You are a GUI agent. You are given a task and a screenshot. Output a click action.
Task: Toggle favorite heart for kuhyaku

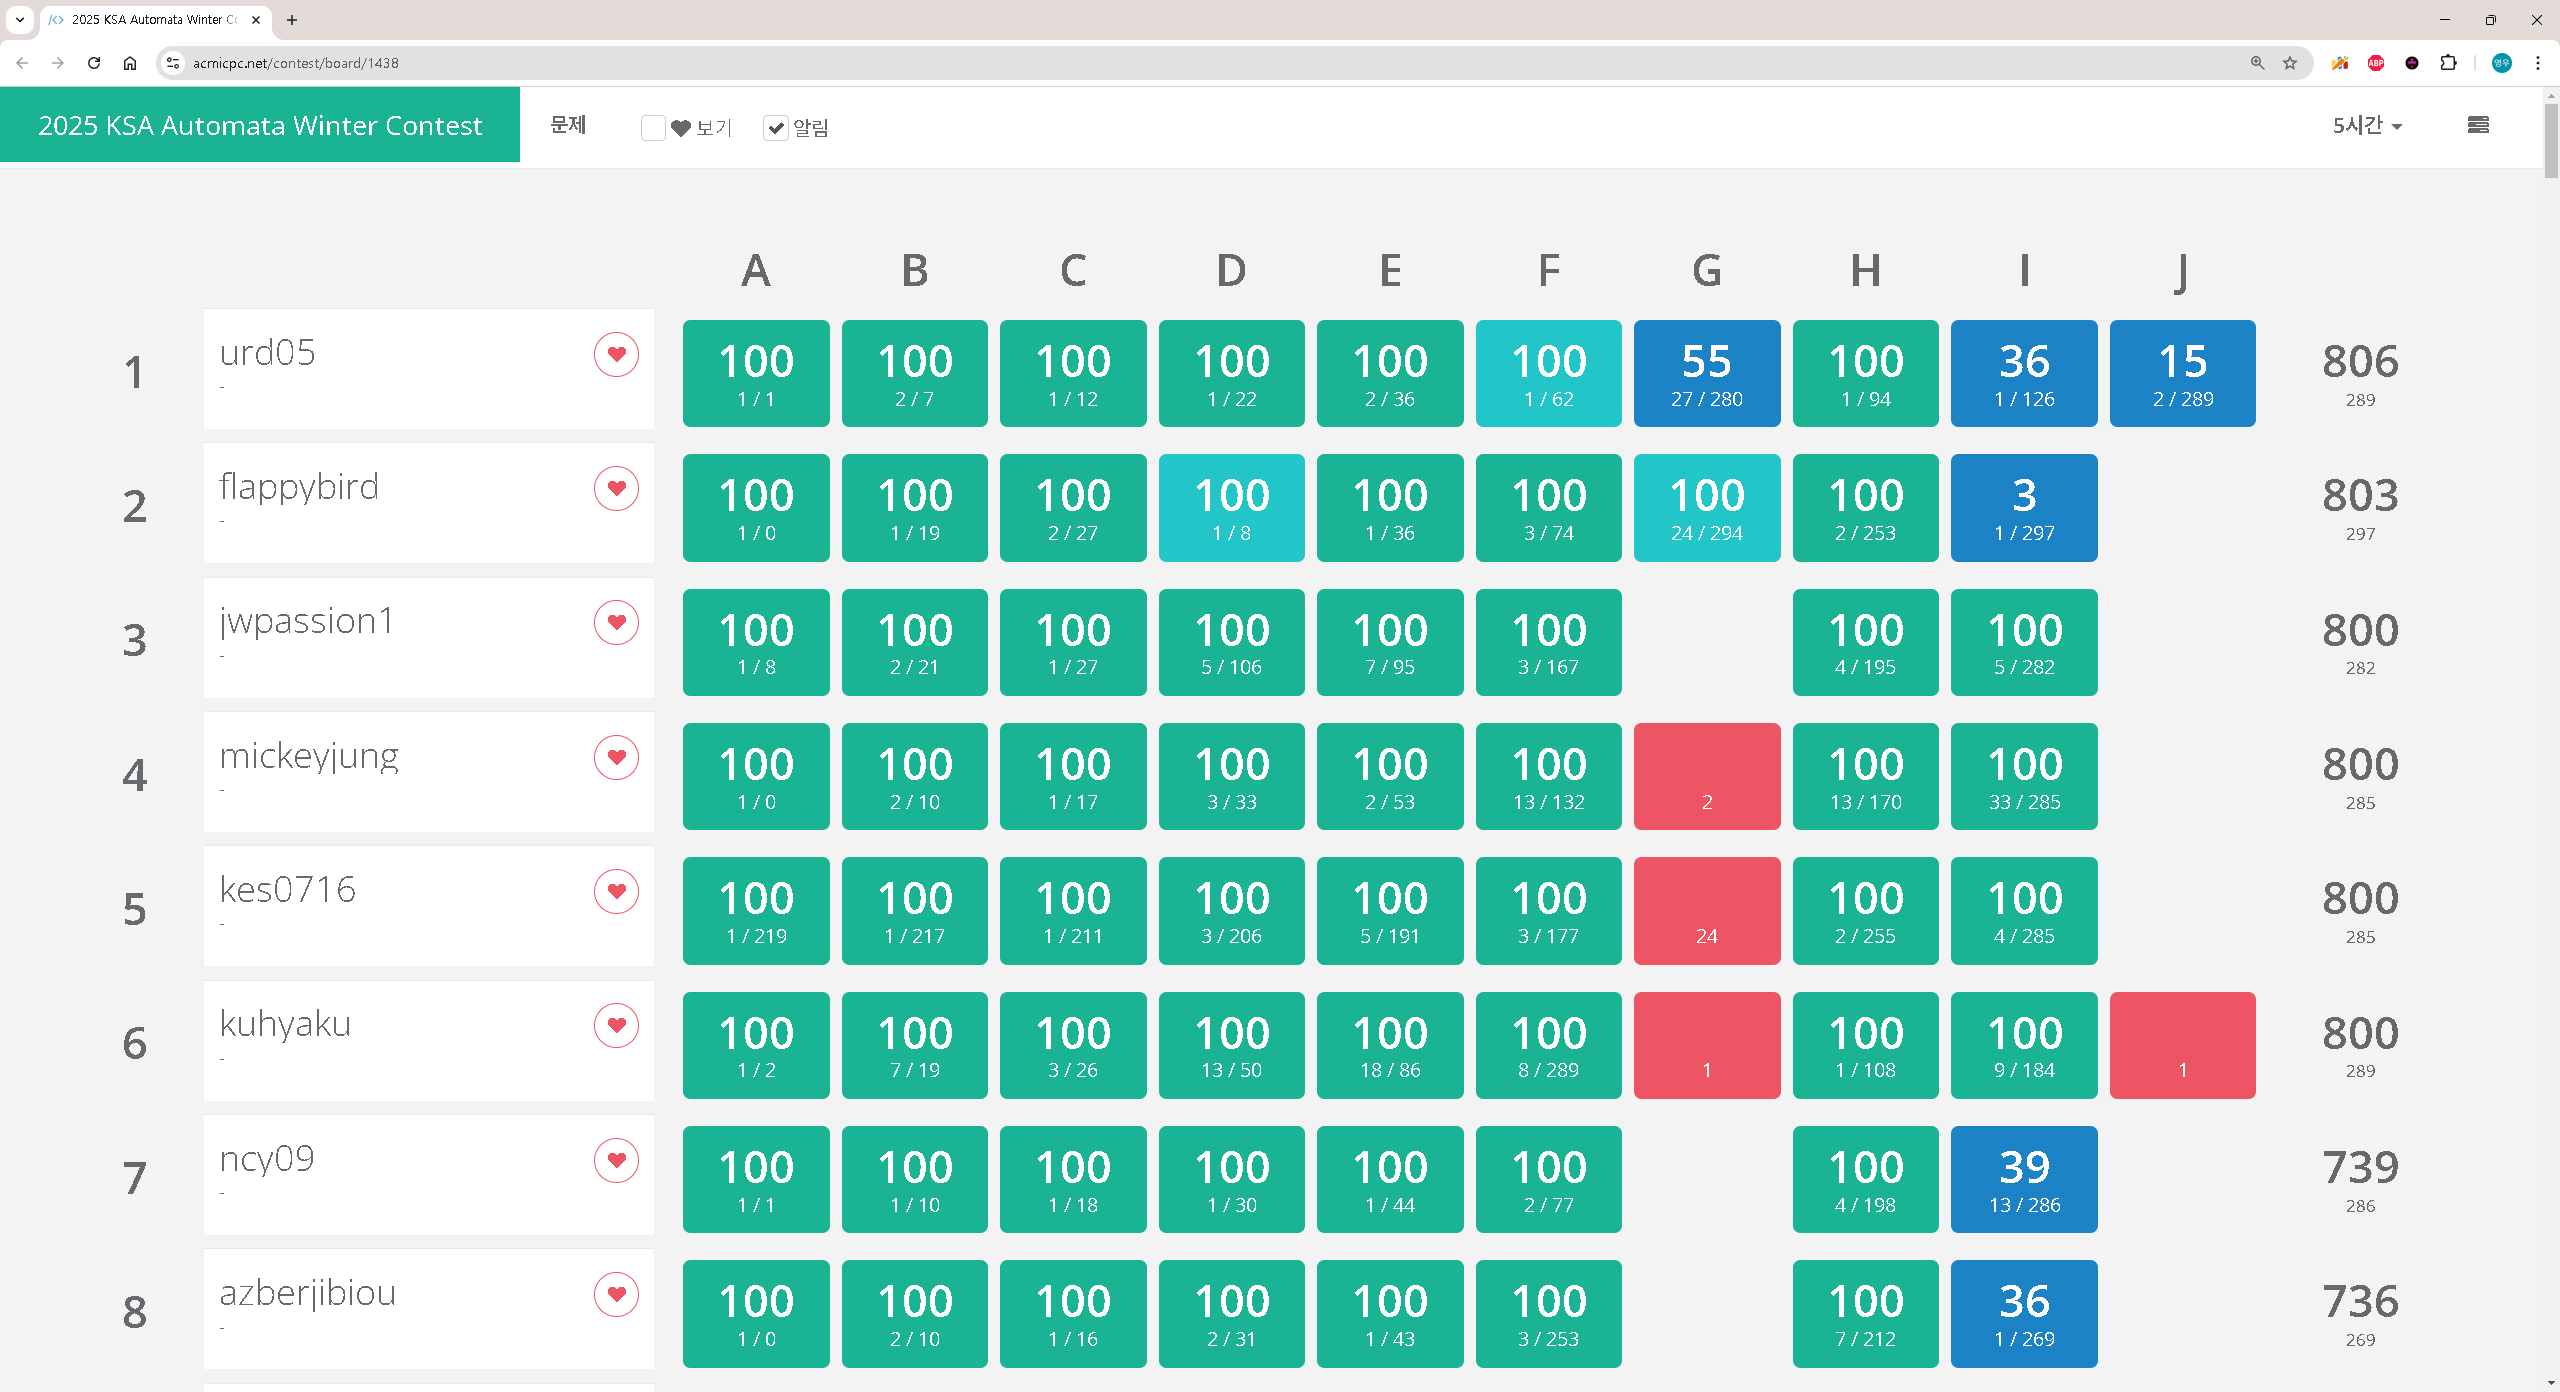616,1025
